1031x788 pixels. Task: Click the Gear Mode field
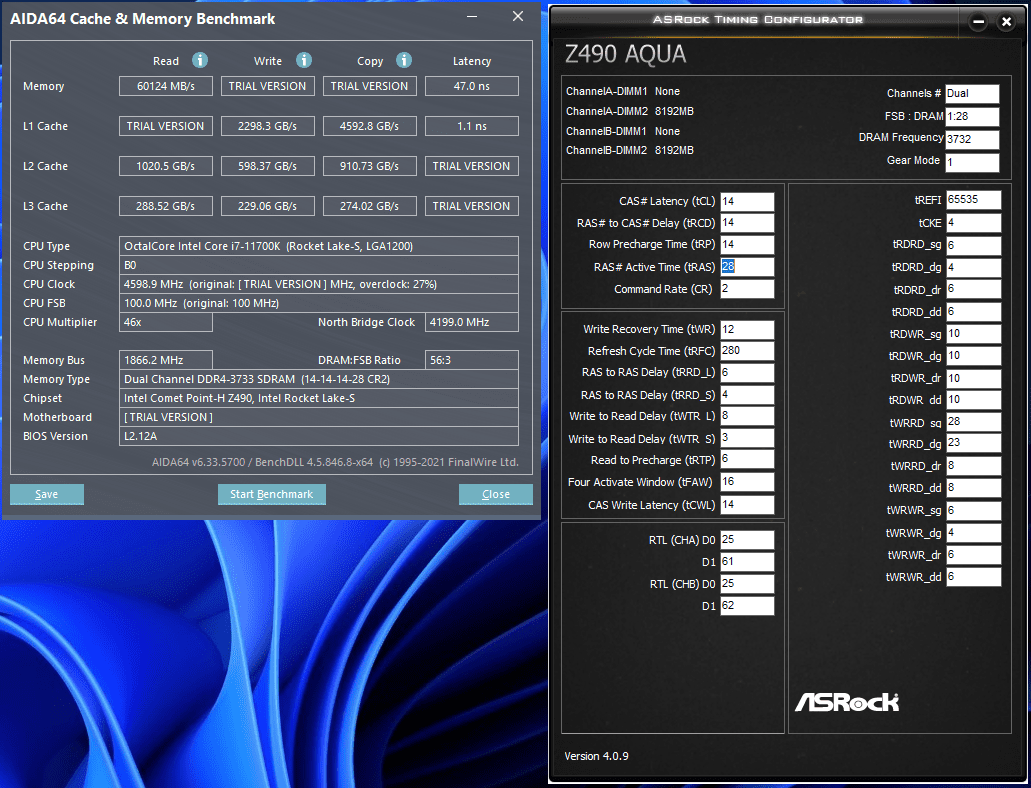972,162
